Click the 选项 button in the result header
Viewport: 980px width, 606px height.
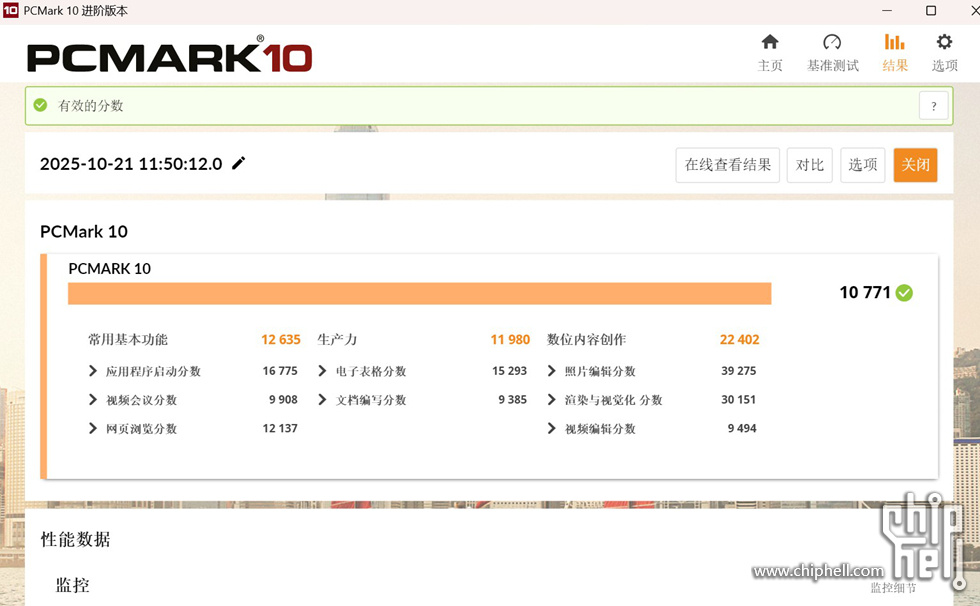862,165
